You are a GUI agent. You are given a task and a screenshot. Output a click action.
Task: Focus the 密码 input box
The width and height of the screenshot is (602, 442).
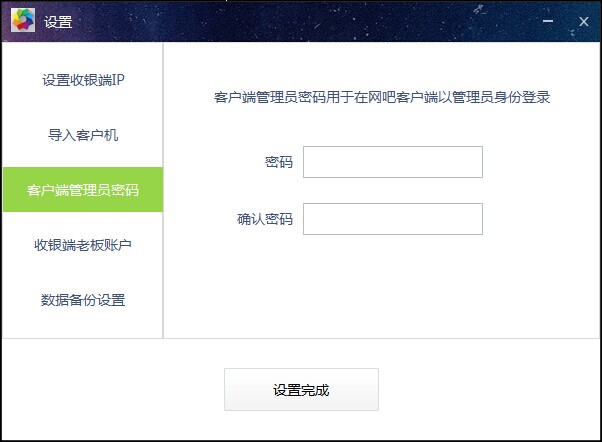(393, 162)
